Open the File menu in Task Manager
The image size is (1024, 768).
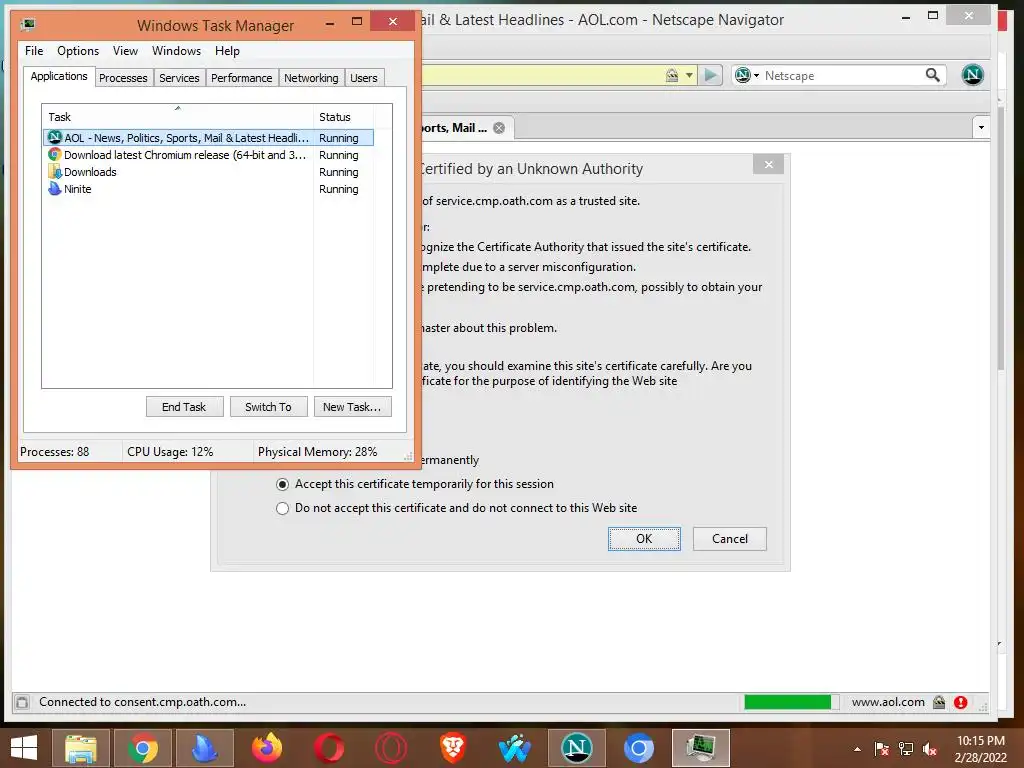pyautogui.click(x=34, y=51)
